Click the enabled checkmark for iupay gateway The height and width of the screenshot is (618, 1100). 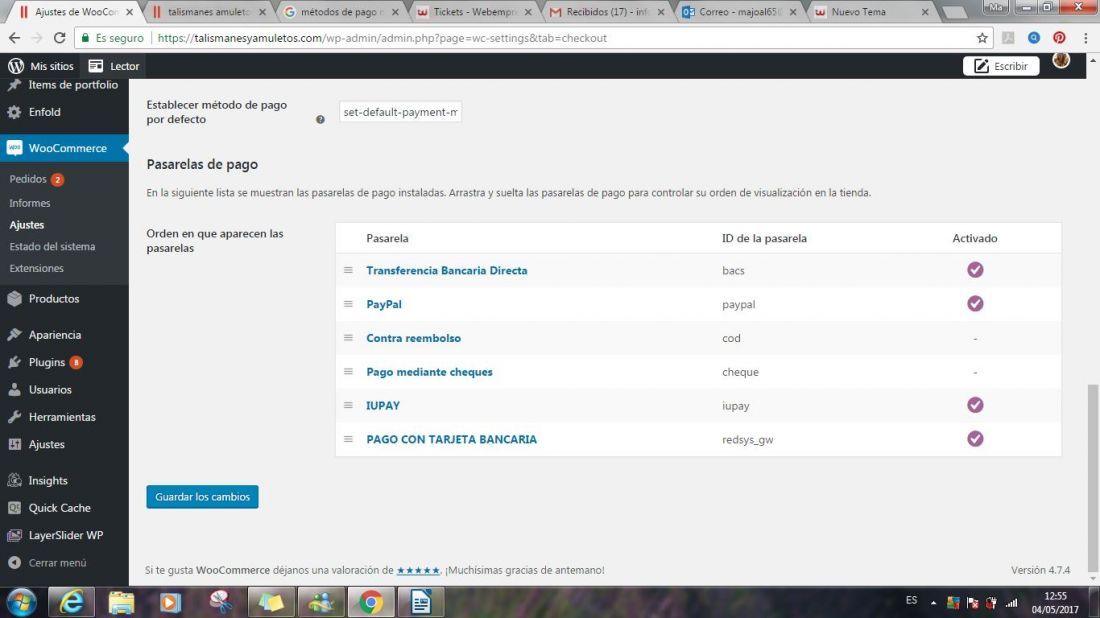(x=975, y=405)
